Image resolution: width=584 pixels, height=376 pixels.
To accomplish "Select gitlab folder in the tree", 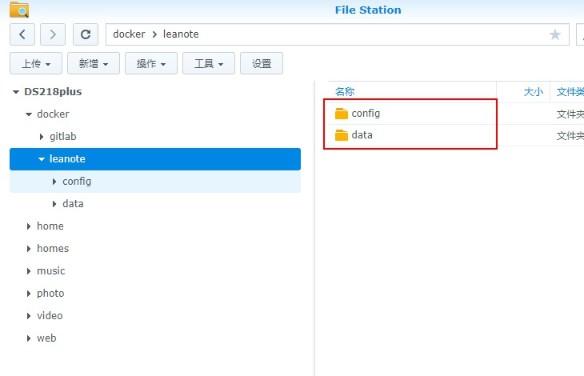I will pos(63,137).
